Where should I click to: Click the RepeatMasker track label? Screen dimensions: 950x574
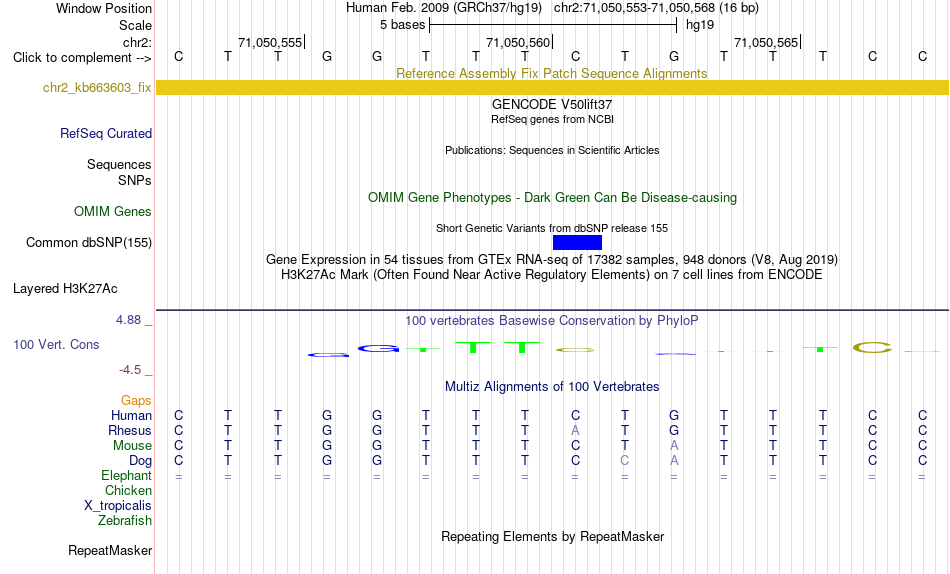110,550
